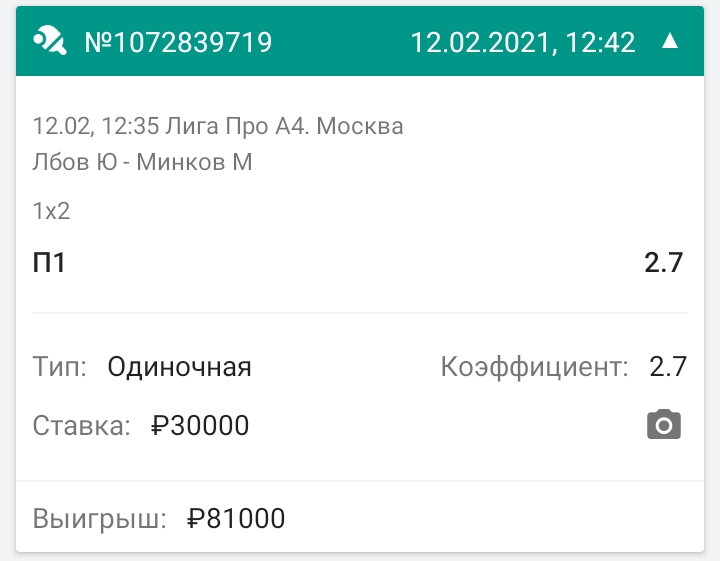Click the date 12.02.2021, 12:42 in header
Screen dimensions: 720x561
click(523, 43)
